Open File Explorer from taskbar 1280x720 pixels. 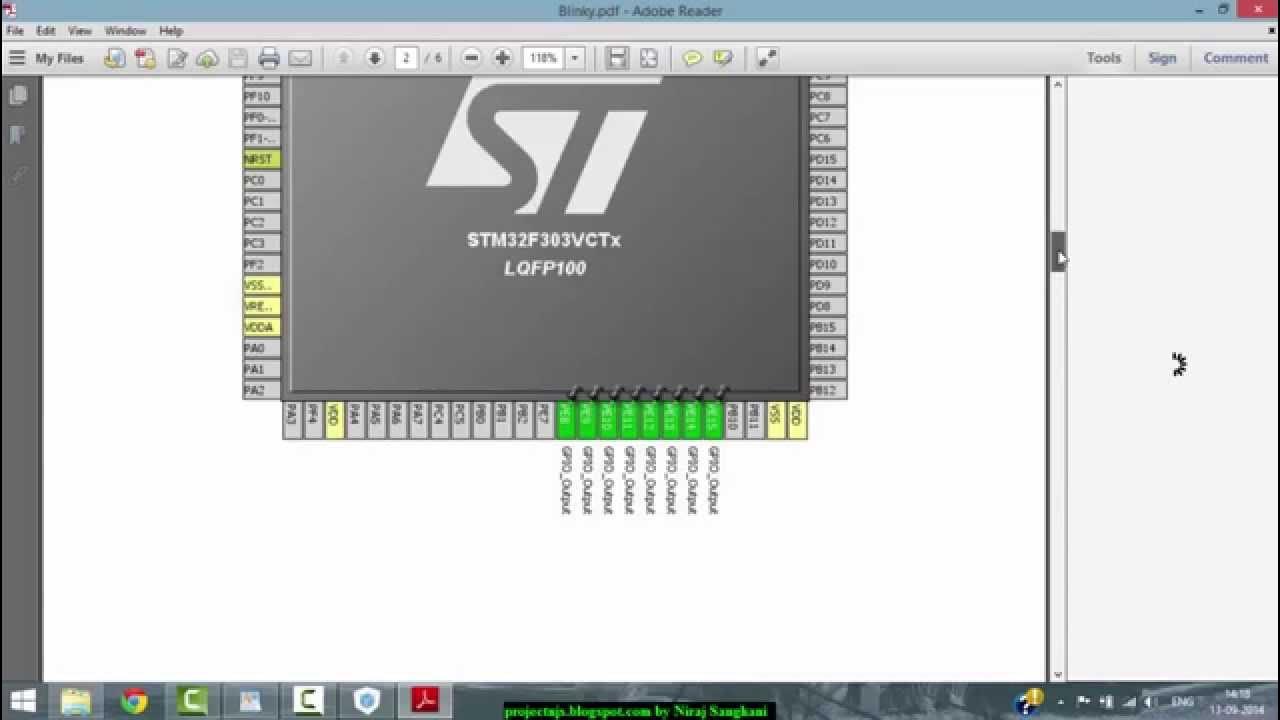pos(76,701)
